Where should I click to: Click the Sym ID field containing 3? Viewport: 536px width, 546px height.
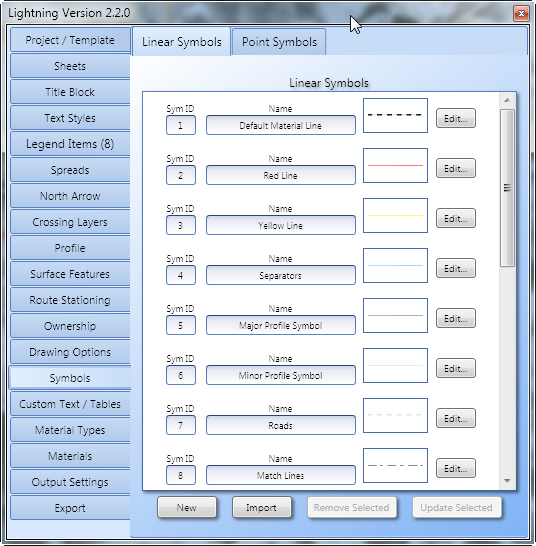pyautogui.click(x=181, y=225)
